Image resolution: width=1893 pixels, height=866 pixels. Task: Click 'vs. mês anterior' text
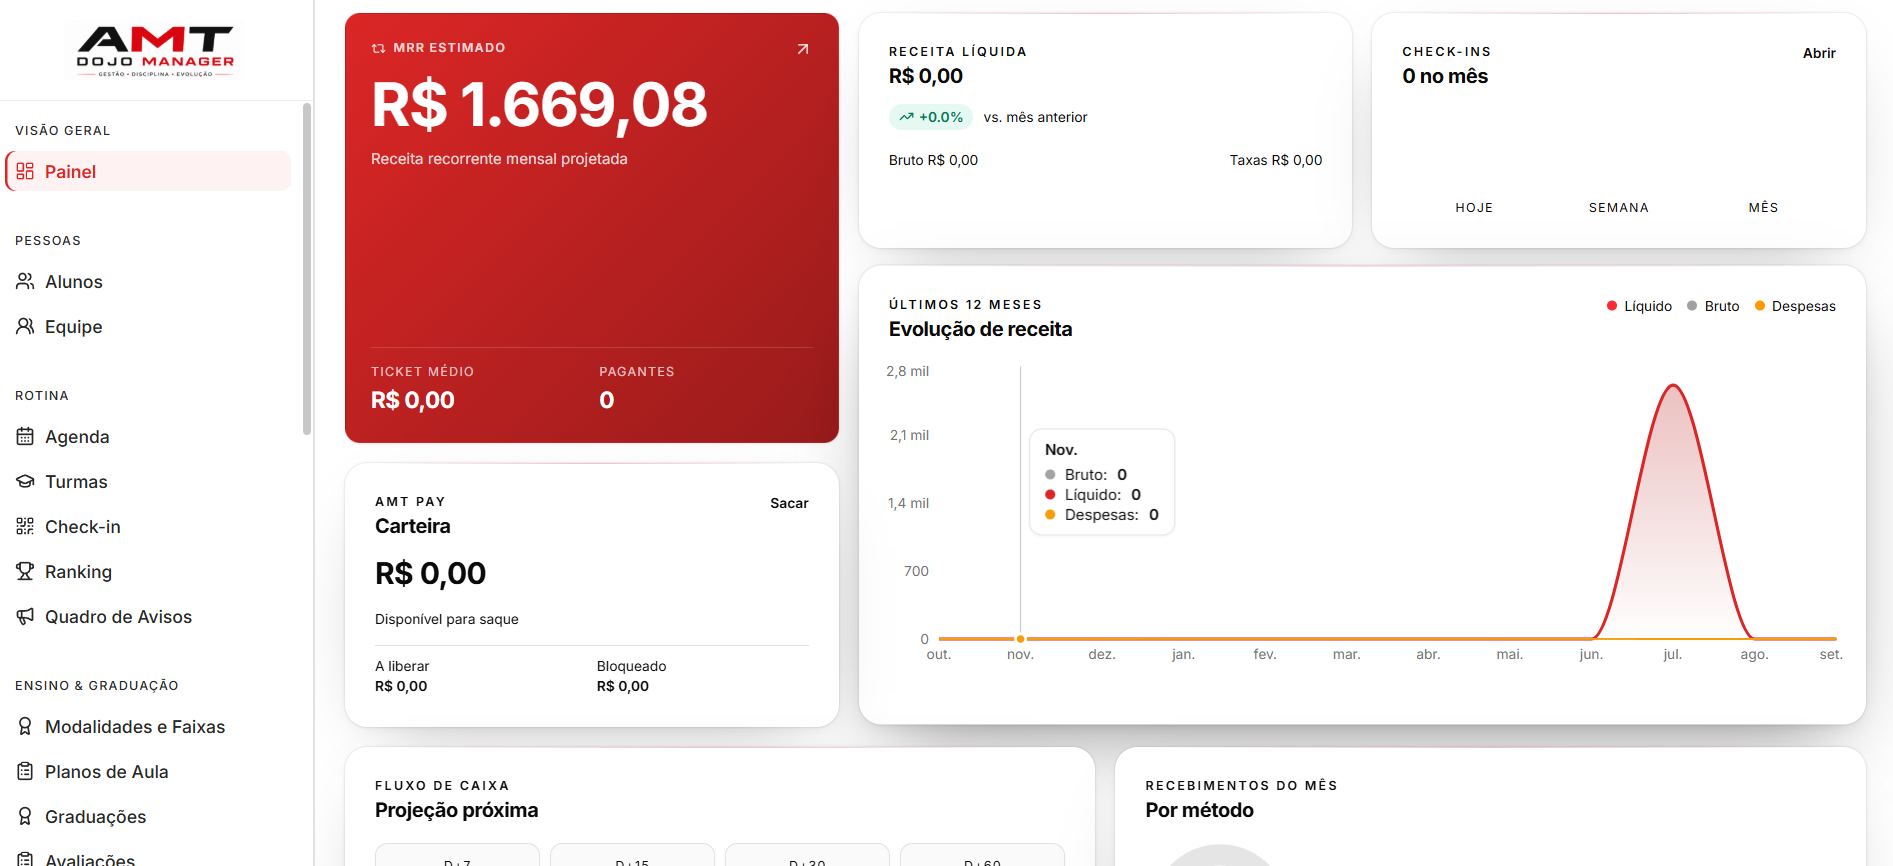pos(1035,117)
